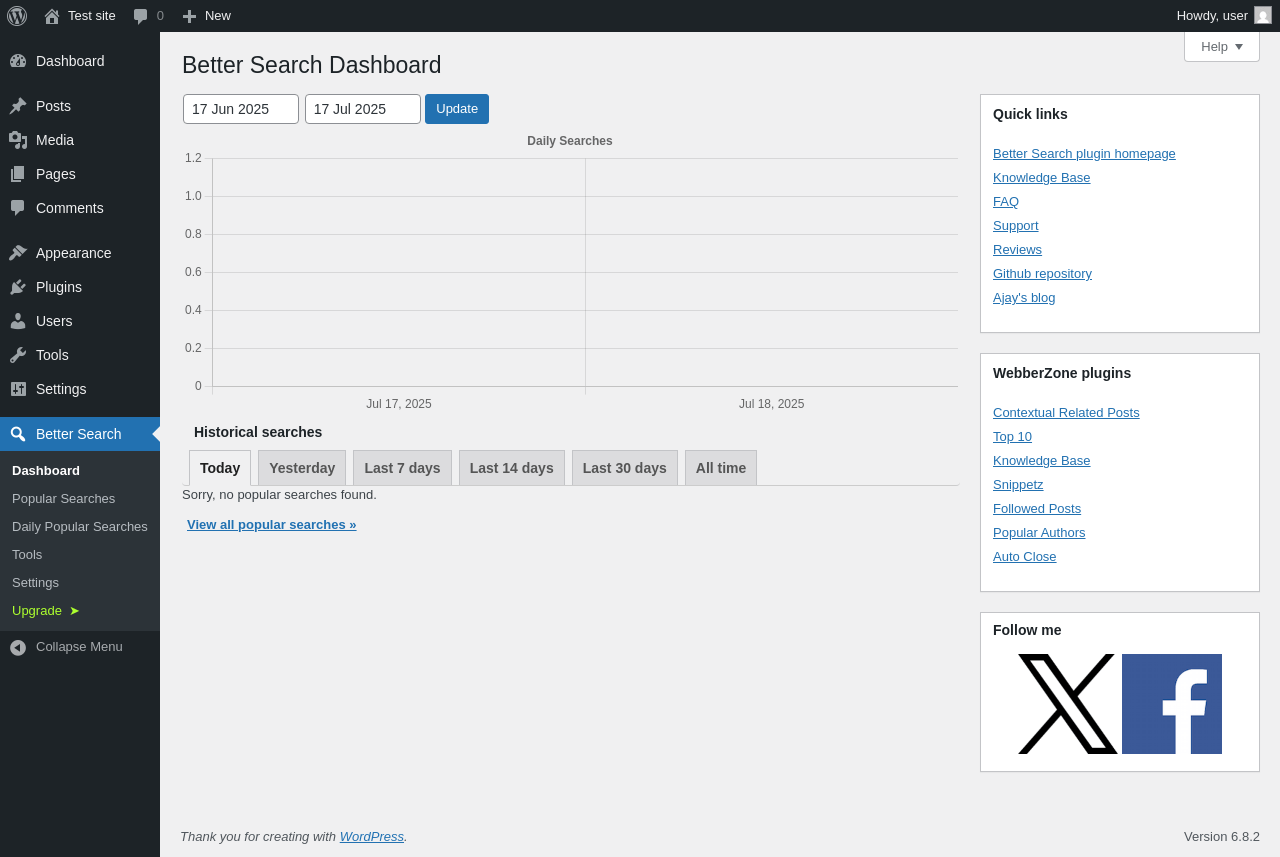
Task: Open Knowledge Base under Quick links
Action: [1042, 177]
